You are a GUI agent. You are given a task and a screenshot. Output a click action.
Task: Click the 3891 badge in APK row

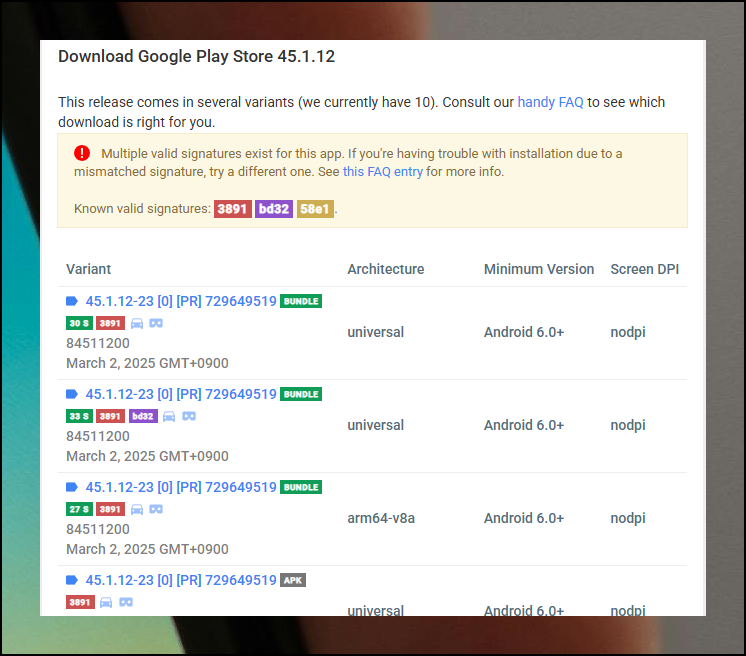[80, 602]
